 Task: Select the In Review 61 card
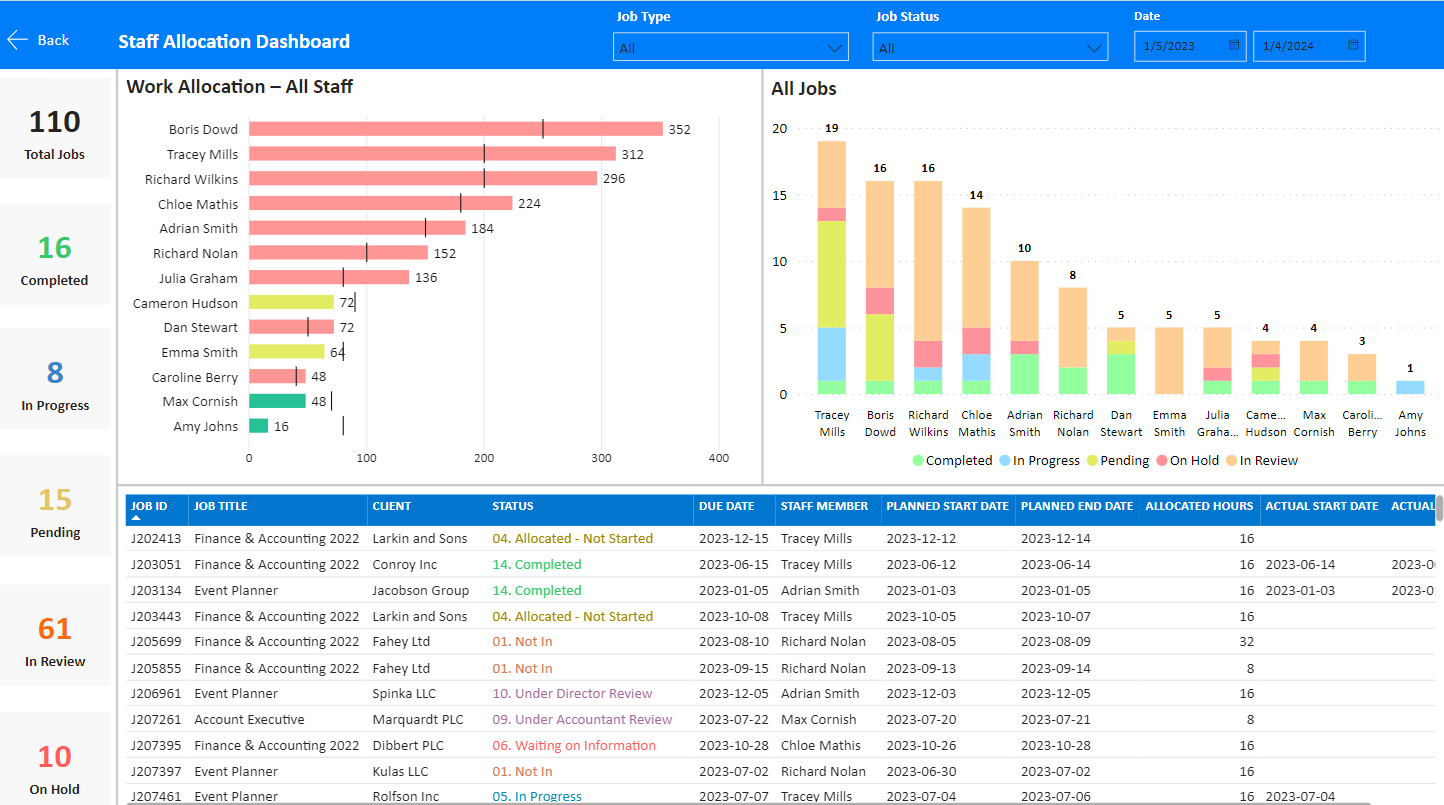click(55, 636)
